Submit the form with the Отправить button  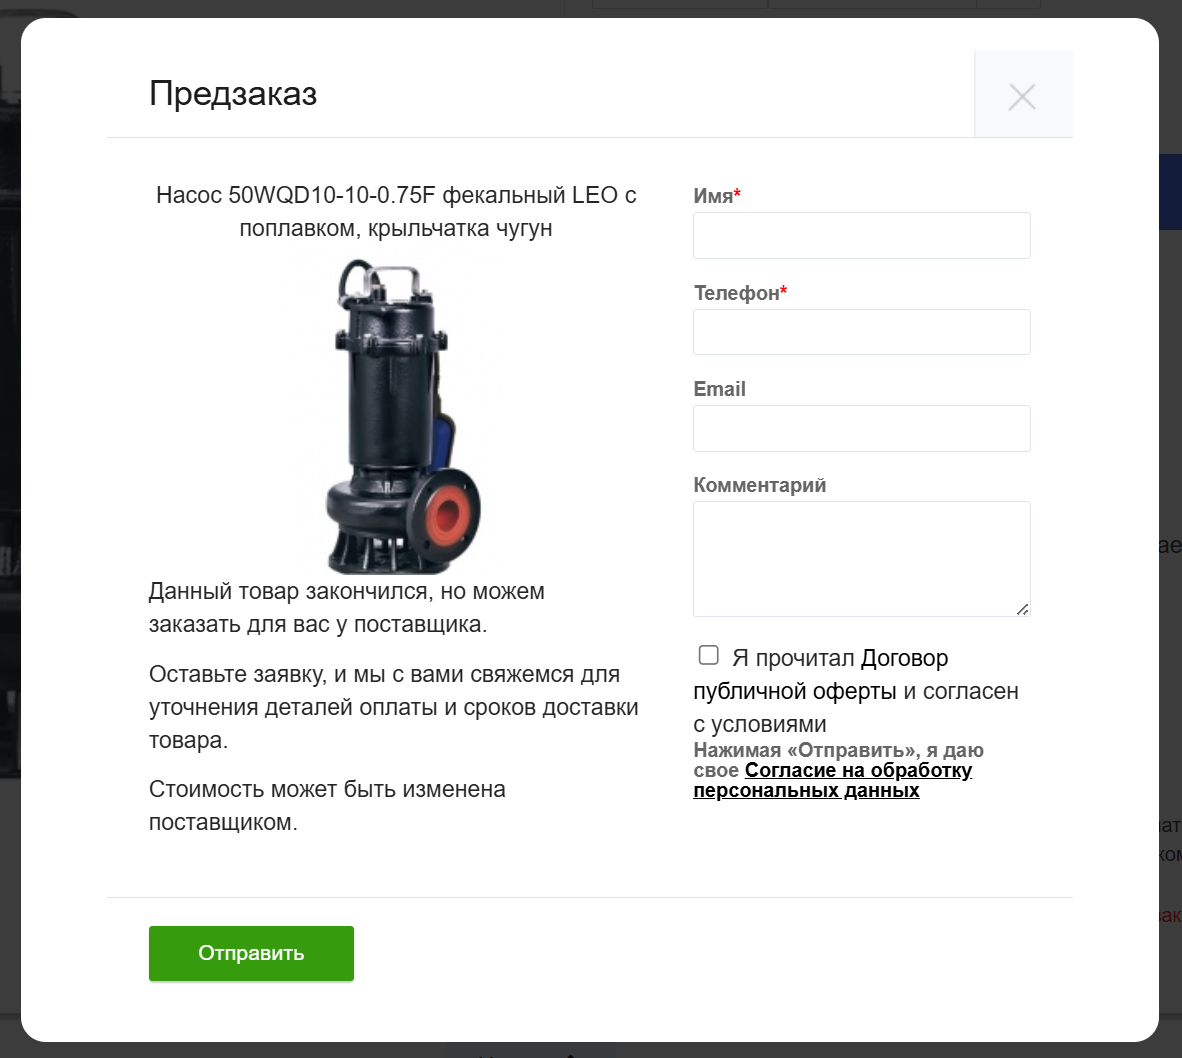click(x=251, y=953)
